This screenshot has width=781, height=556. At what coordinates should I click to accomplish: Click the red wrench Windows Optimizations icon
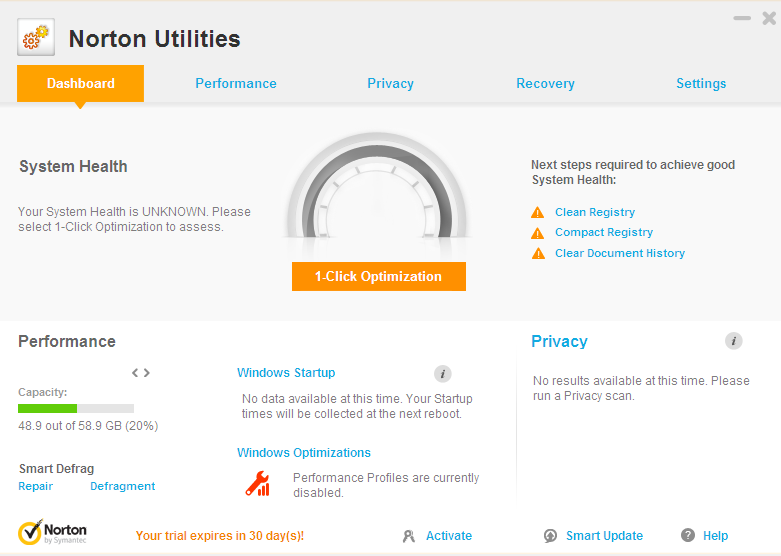[x=258, y=484]
